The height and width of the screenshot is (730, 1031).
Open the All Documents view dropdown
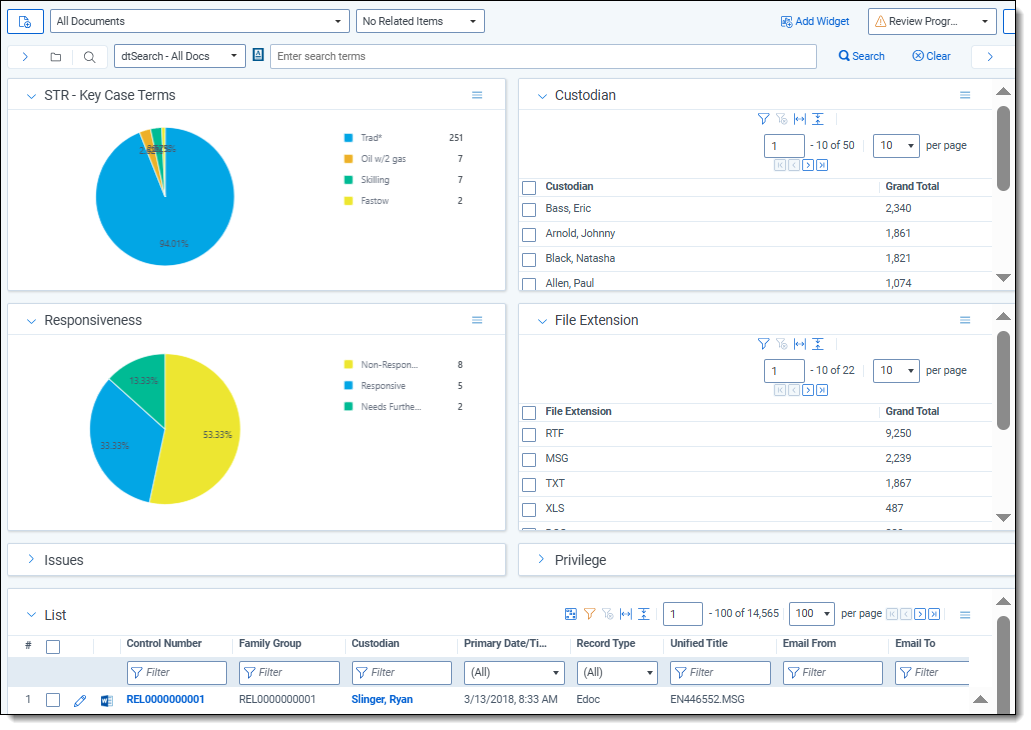click(x=198, y=21)
